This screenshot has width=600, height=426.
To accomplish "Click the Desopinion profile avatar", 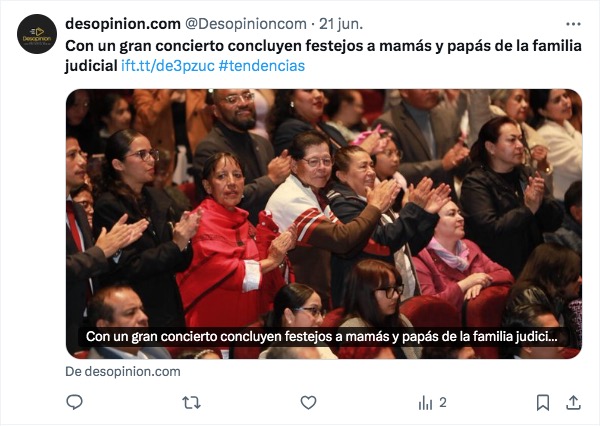I will 37,34.
